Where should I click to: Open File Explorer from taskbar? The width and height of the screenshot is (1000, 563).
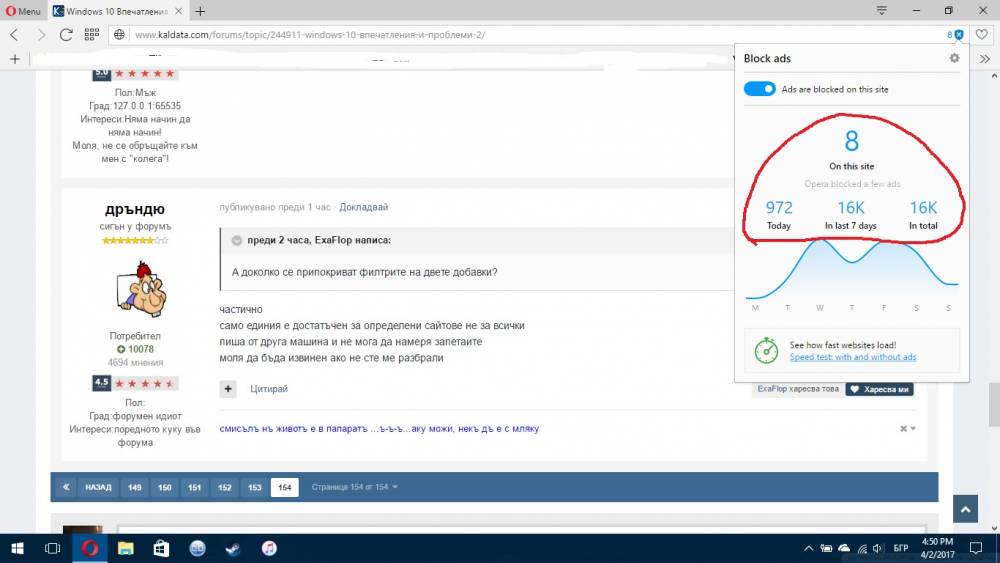click(x=126, y=548)
